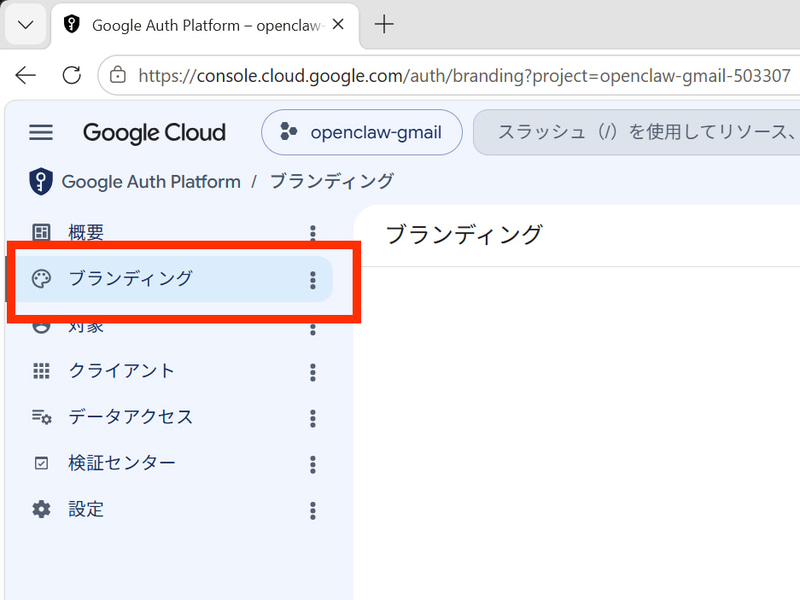Viewport: 800px width, 600px height.
Task: Click the site info lock icon
Action: [x=118, y=76]
